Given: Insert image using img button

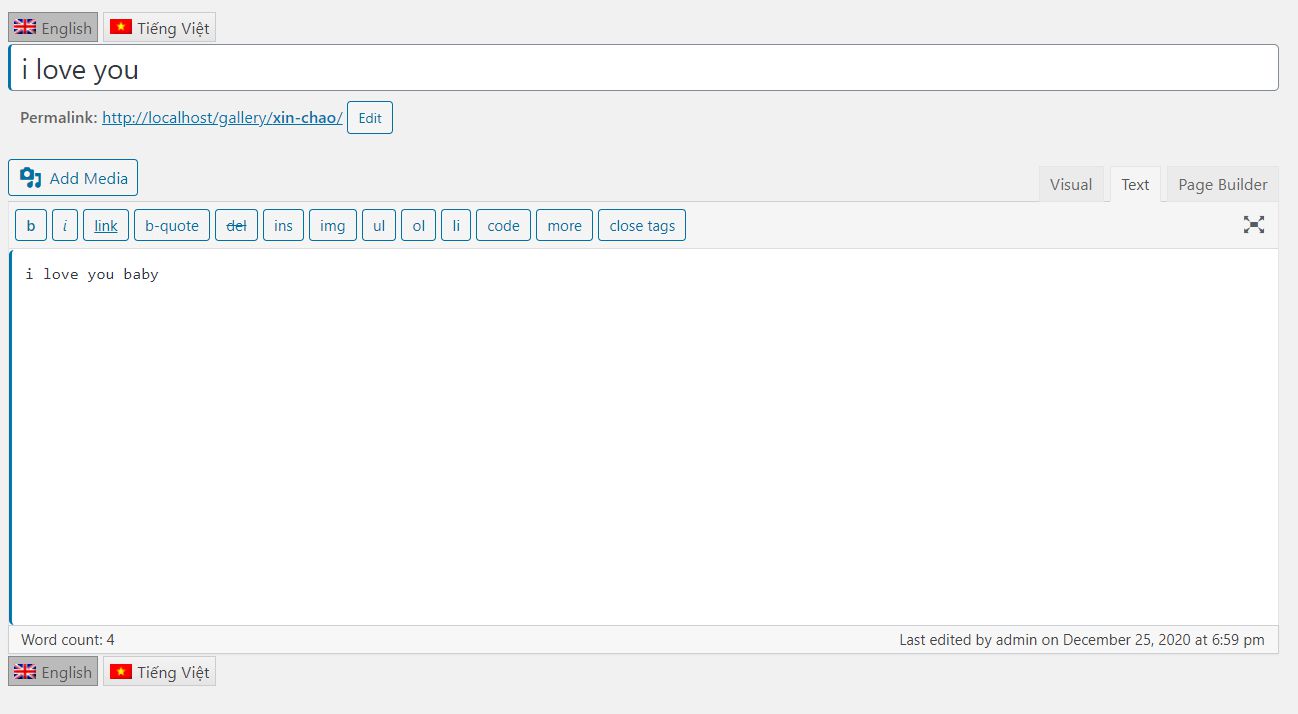Looking at the screenshot, I should (x=332, y=226).
